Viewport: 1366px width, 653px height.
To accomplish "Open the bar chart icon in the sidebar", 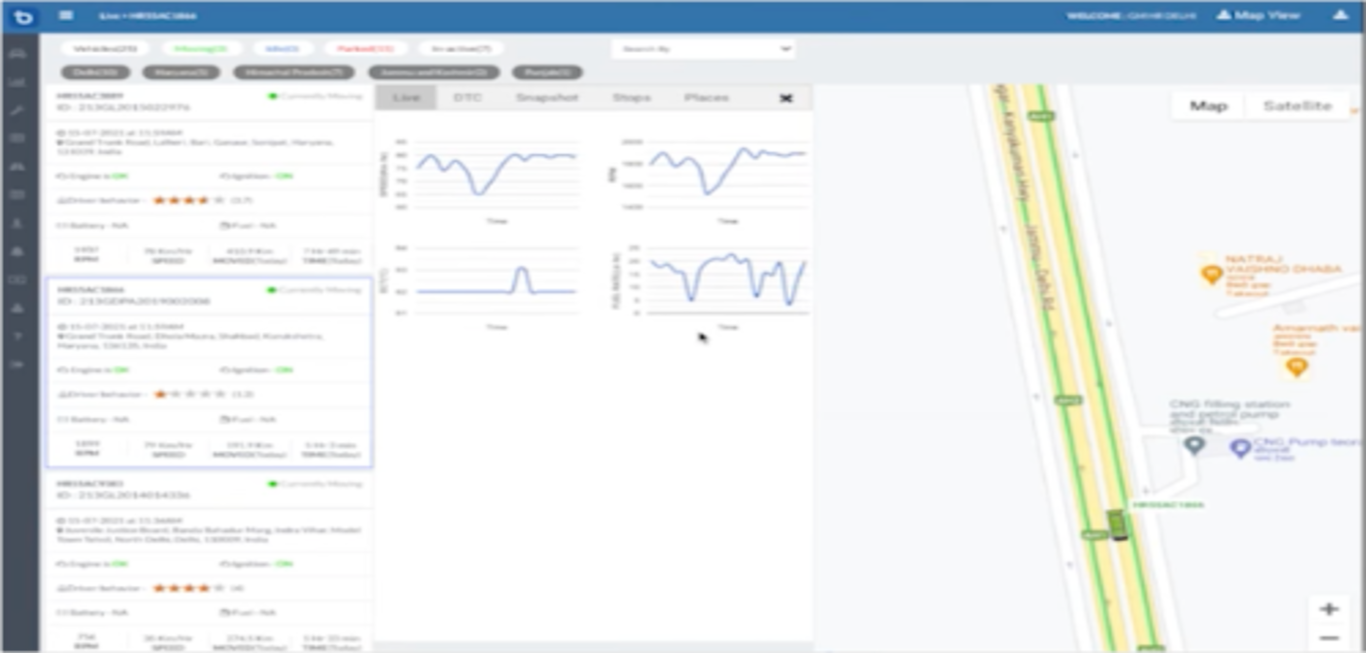I will [17, 81].
